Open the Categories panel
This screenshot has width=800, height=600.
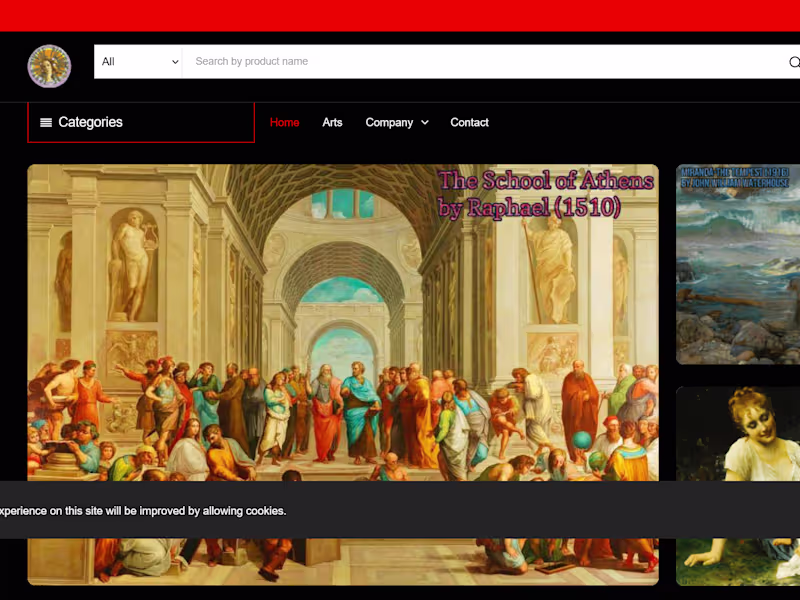[141, 122]
